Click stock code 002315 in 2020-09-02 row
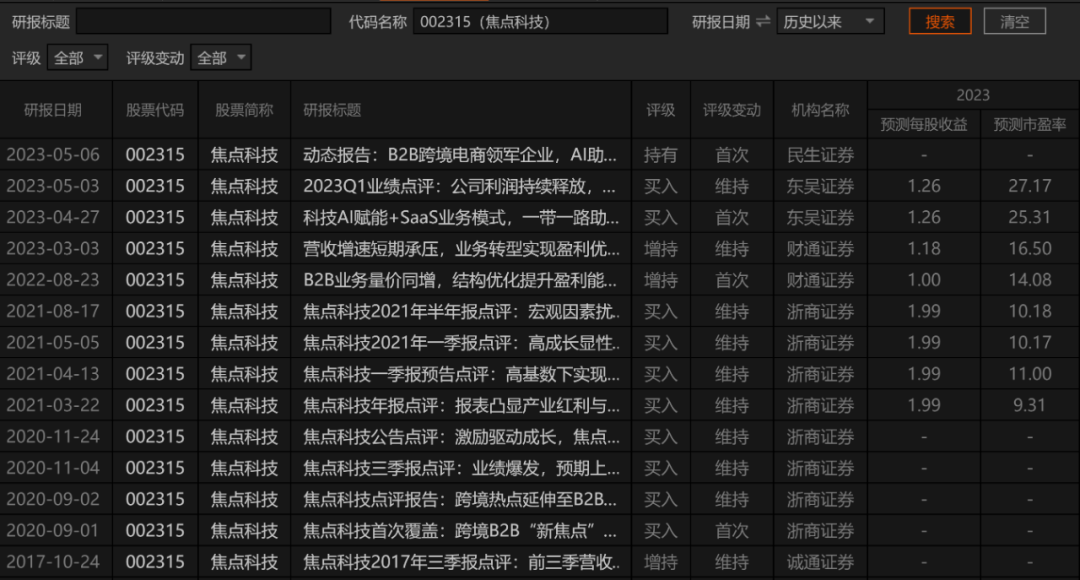 (x=155, y=499)
